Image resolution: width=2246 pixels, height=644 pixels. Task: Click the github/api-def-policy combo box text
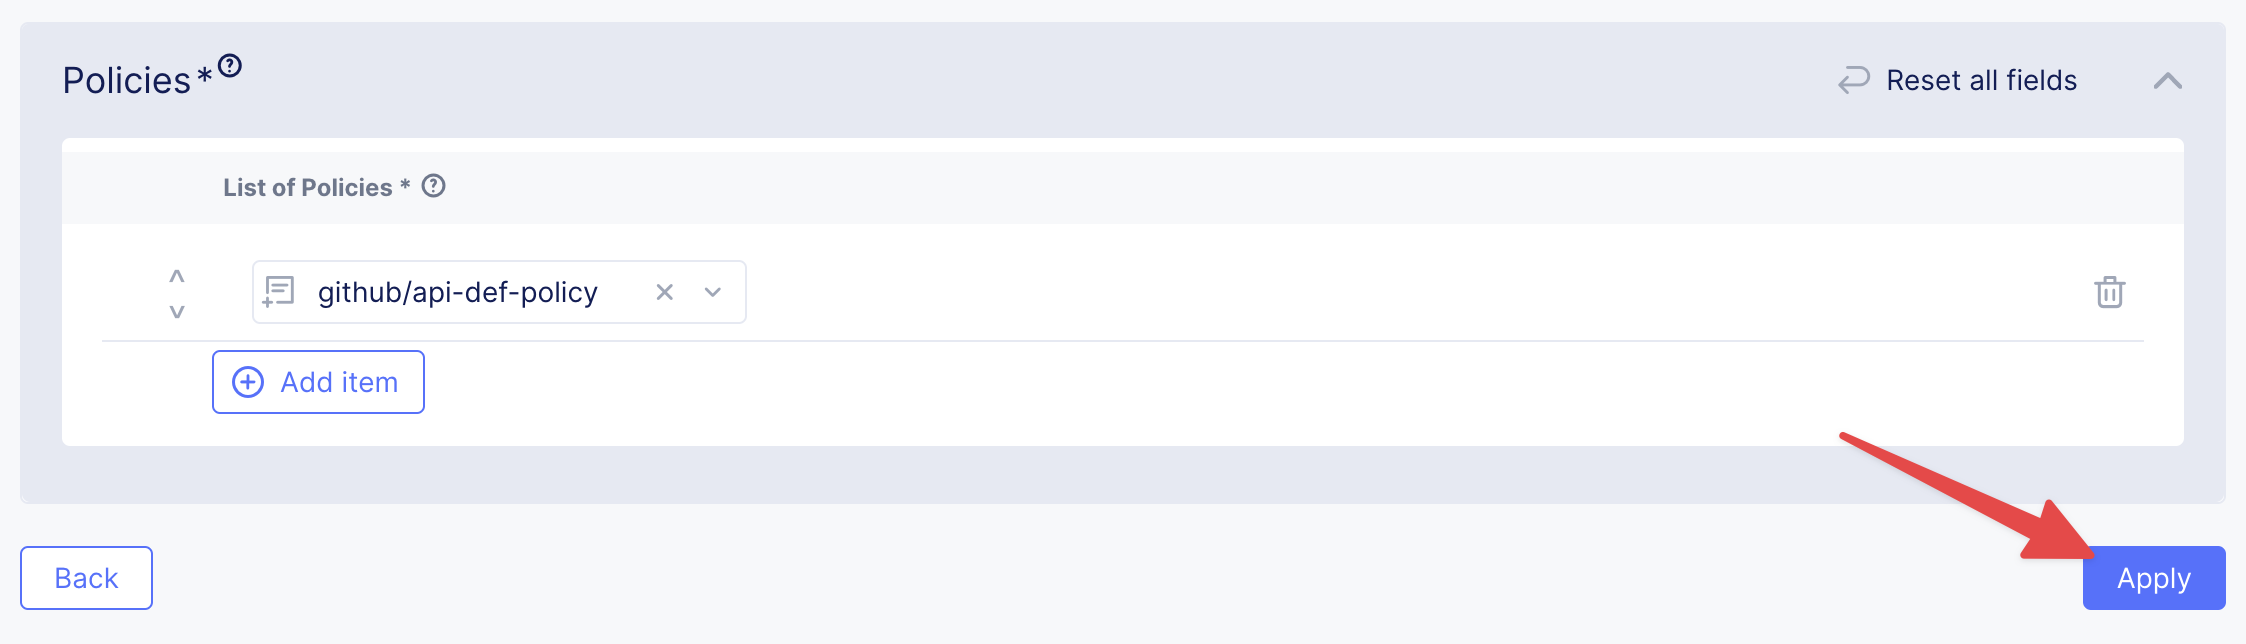coord(457,292)
